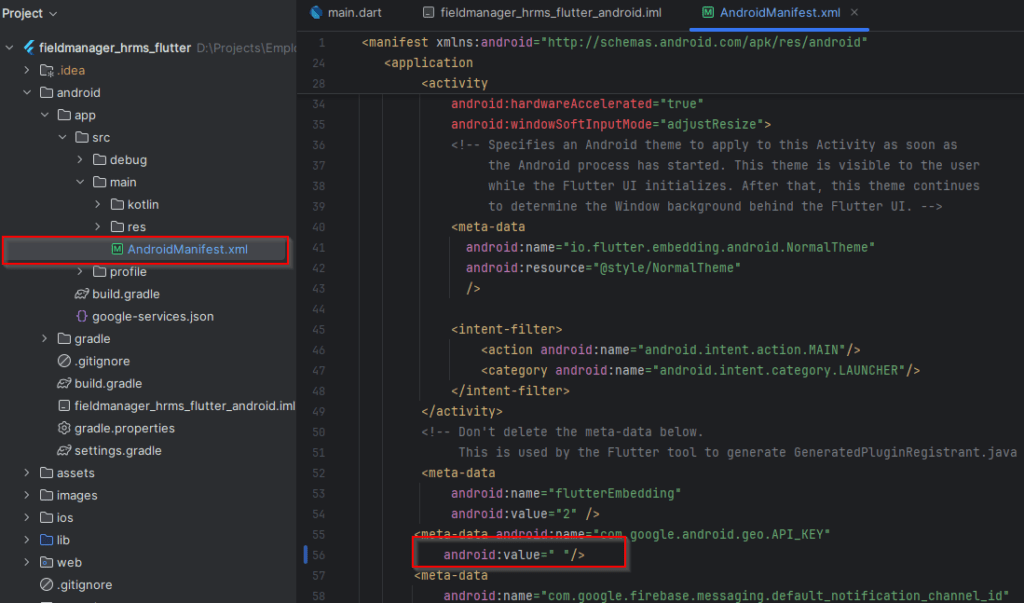Click the com.google.android.geo.API_KEY name
The image size is (1024, 603).
[x=712, y=534]
